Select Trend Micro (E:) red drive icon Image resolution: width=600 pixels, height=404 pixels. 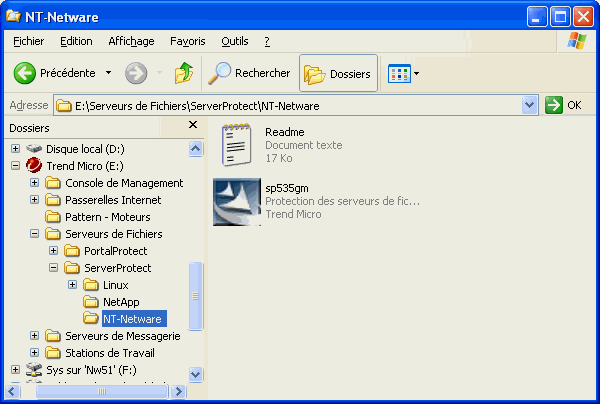click(x=34, y=165)
